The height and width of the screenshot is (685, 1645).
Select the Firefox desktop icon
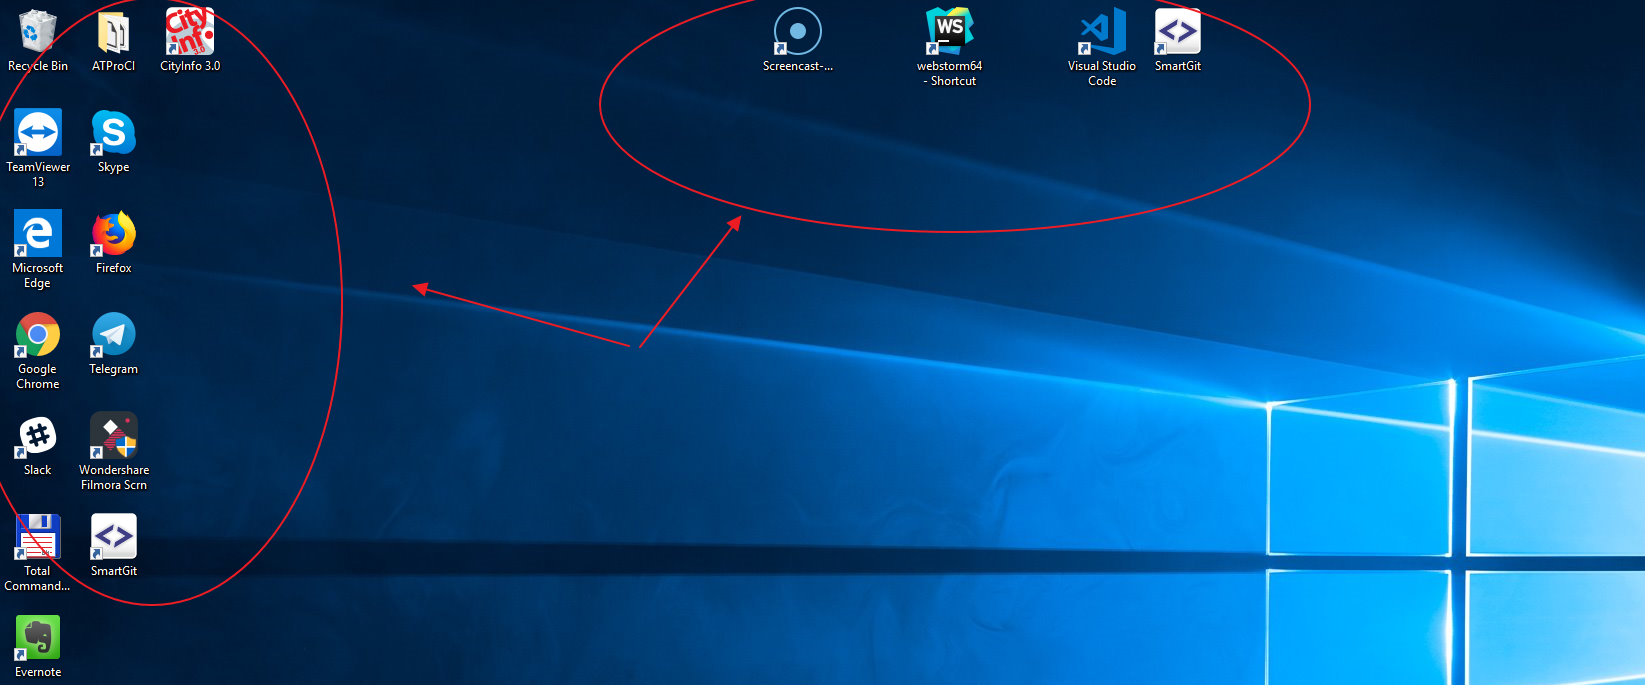113,234
